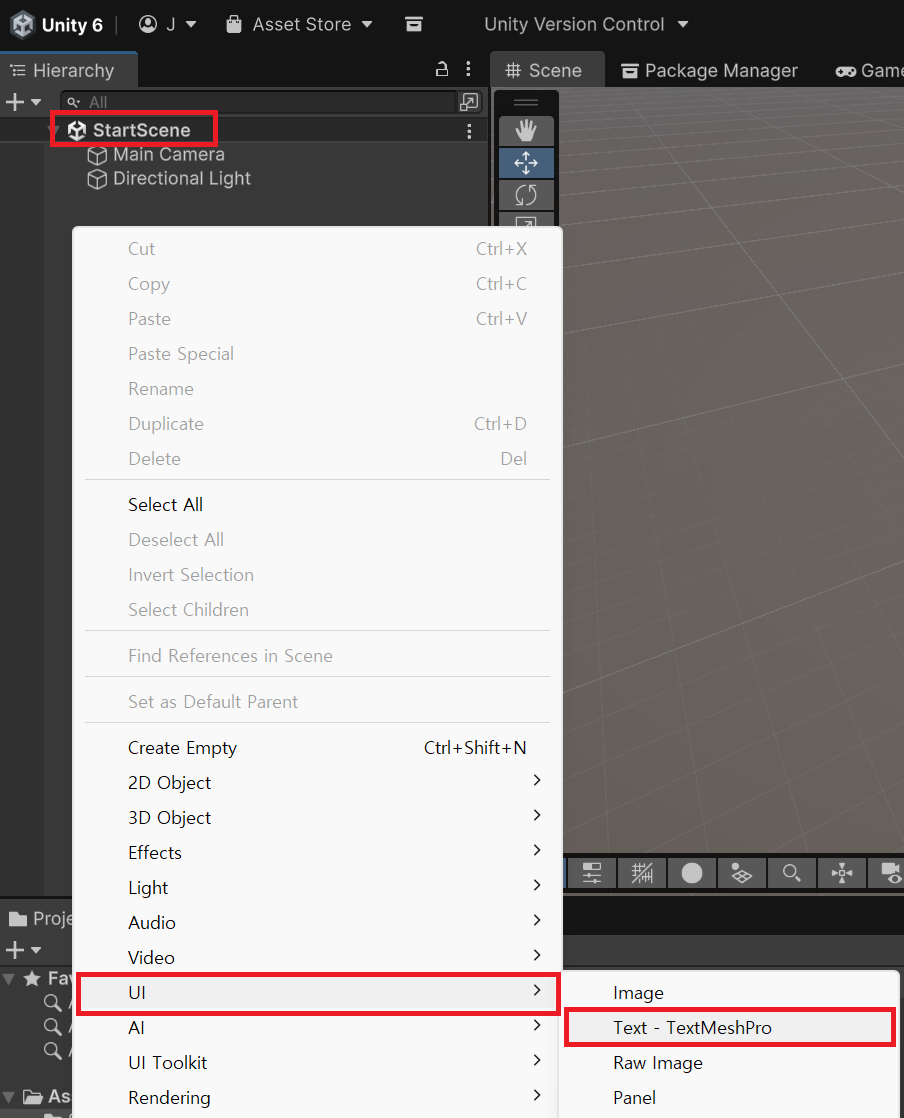
Task: Open the shaded draw mode circle icon
Action: (x=692, y=873)
